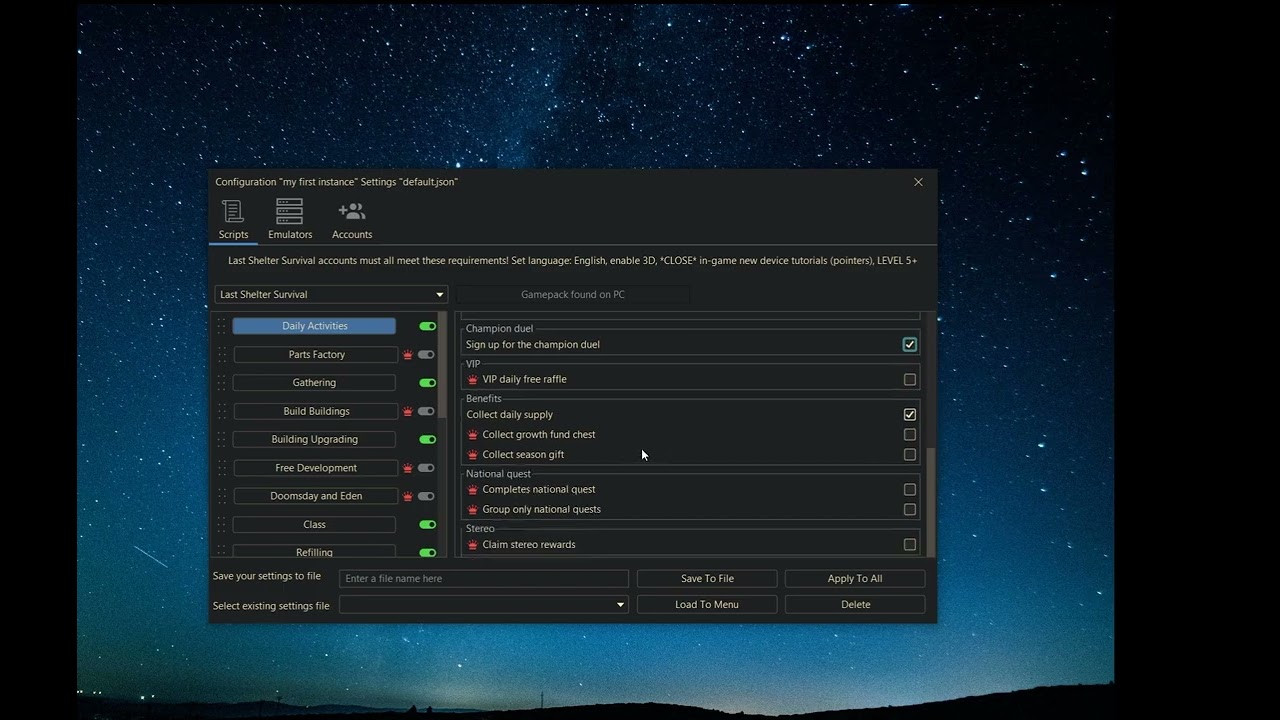Click the Daily Activities drag handle
The image size is (1280, 720).
pyautogui.click(x=222, y=326)
